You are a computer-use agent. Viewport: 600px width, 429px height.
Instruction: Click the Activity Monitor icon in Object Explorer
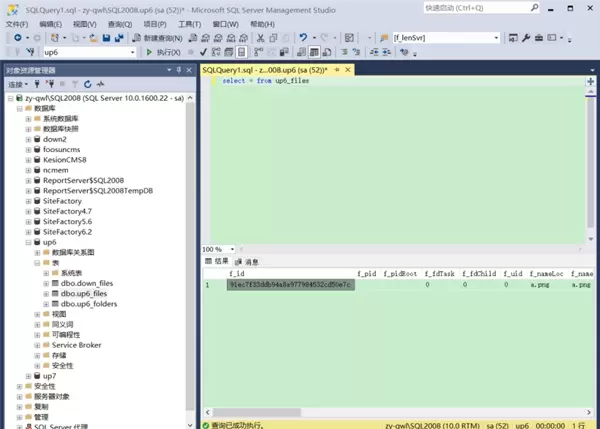(101, 85)
